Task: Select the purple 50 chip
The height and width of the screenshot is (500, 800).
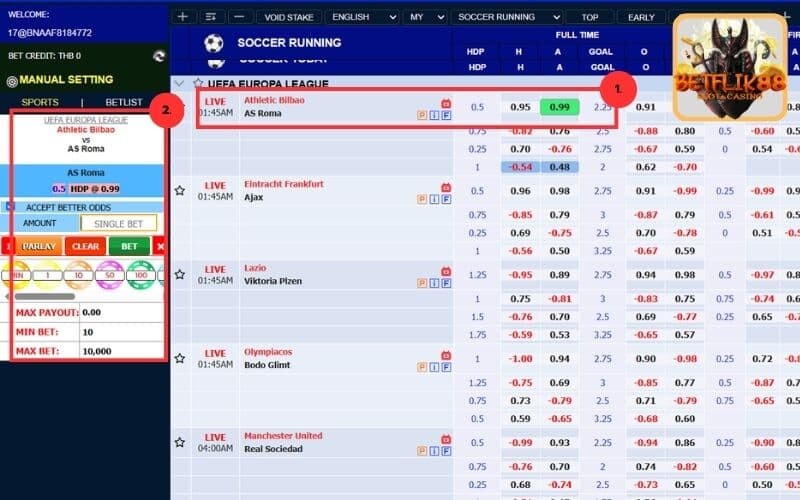Action: click(110, 275)
